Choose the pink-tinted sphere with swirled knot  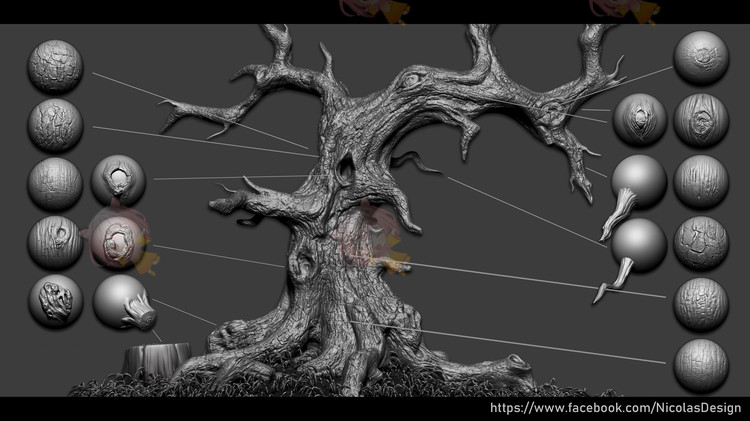coord(117,241)
